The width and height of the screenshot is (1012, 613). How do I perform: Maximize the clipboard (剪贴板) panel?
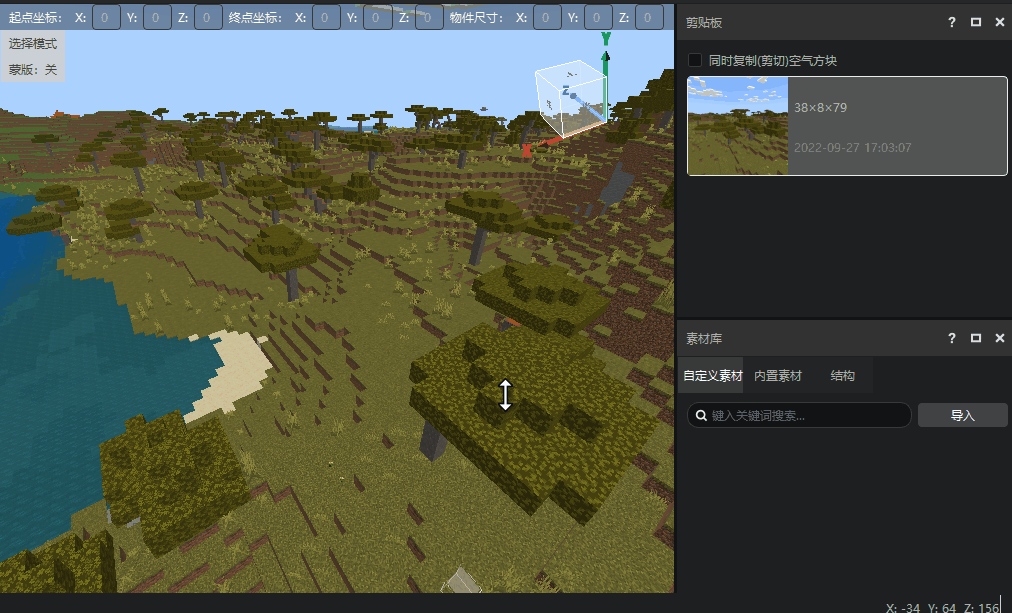point(976,22)
